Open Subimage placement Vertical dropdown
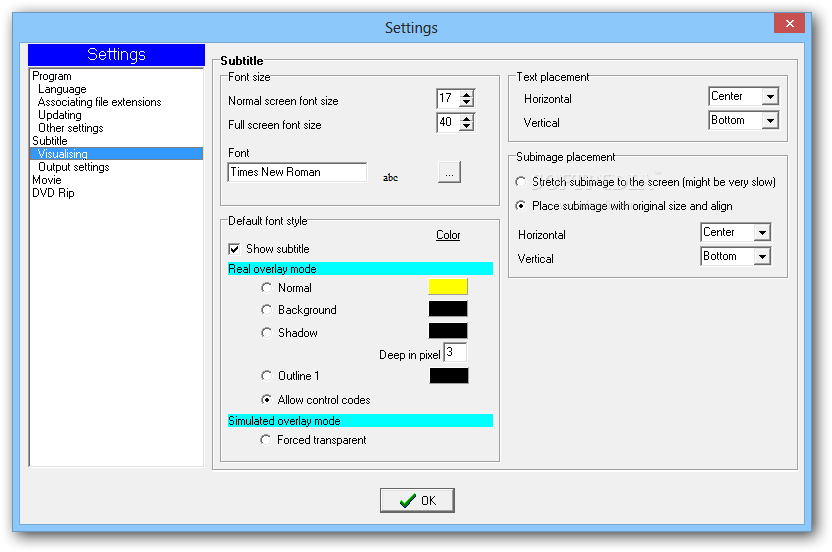 coord(762,256)
